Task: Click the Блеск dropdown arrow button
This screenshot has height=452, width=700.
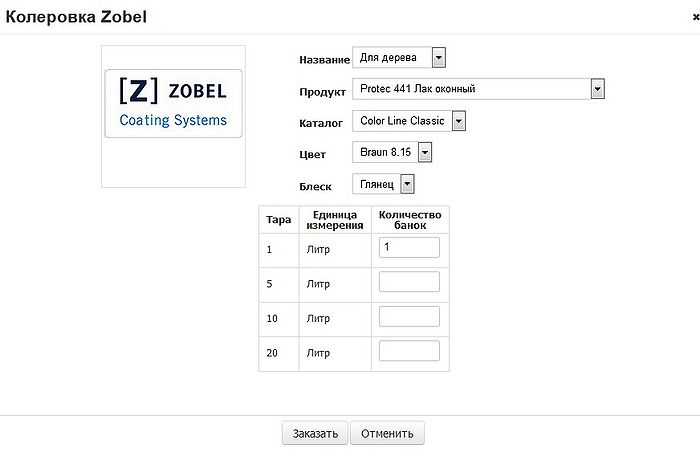Action: (407, 184)
